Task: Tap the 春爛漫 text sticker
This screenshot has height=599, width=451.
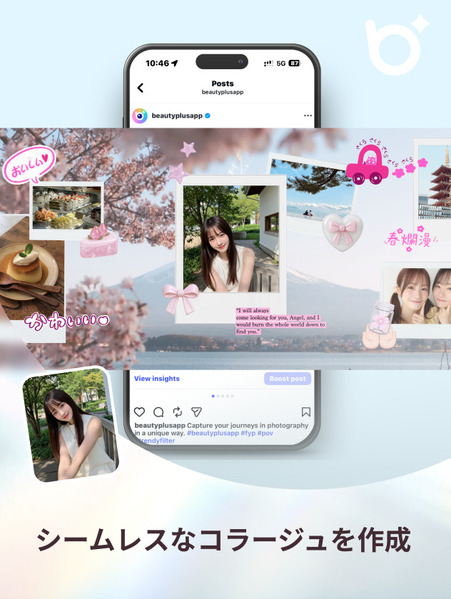Action: click(x=411, y=239)
